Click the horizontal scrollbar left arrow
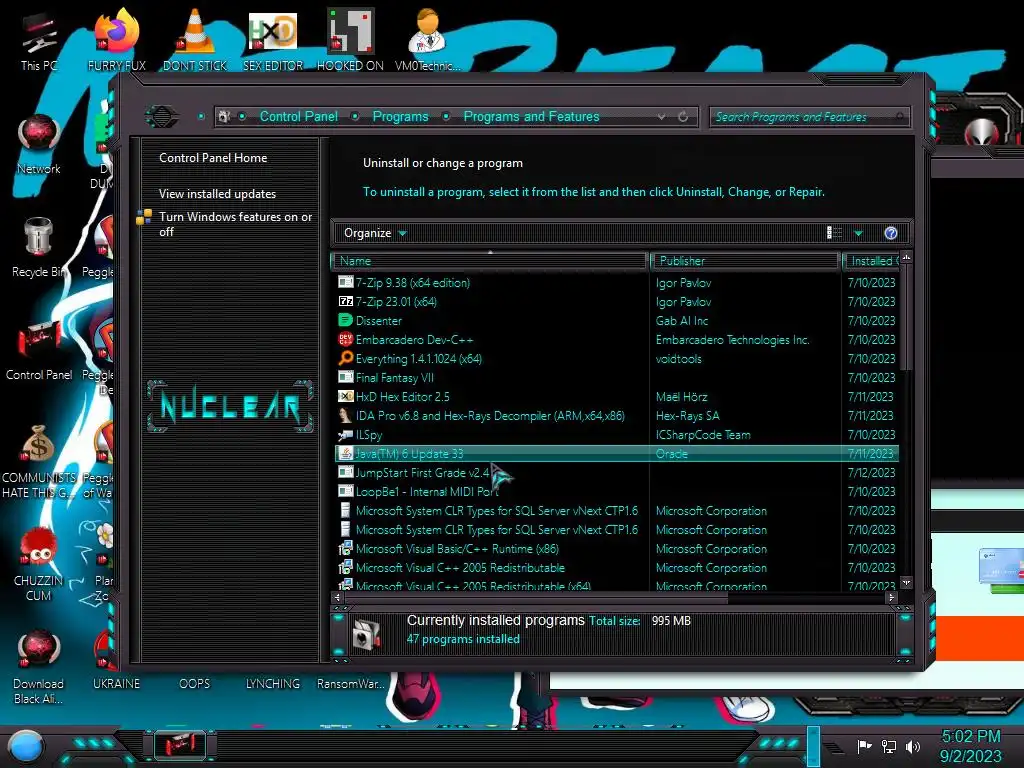This screenshot has height=768, width=1024. pyautogui.click(x=338, y=597)
